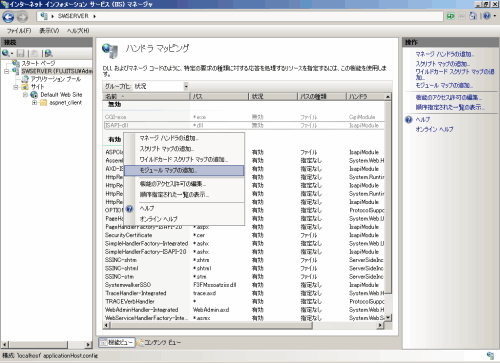Screen dimensions: 500x363
Task: Click オンライン ヘルプ link in actions pane
Action: coord(434,129)
